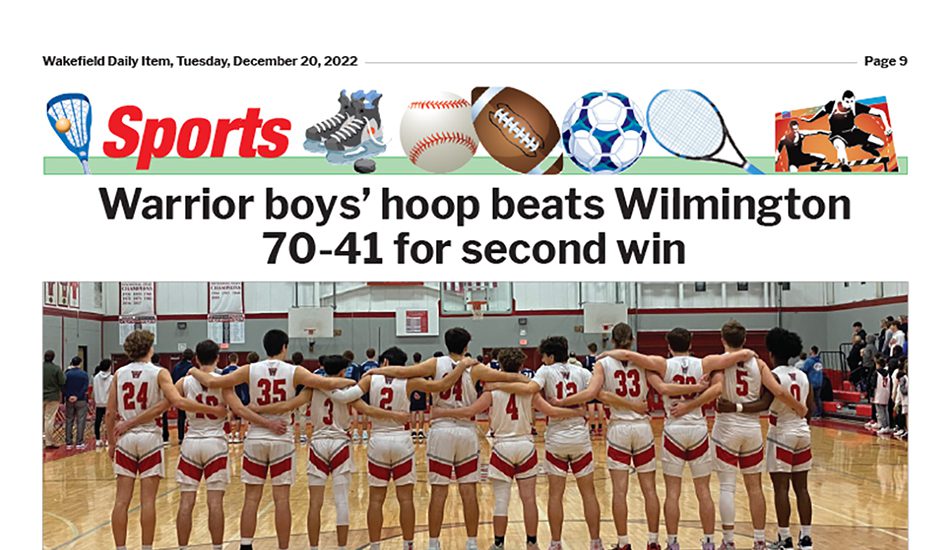The height and width of the screenshot is (550, 950).
Task: Open the Warrior boys' hoop headline
Action: tap(475, 226)
